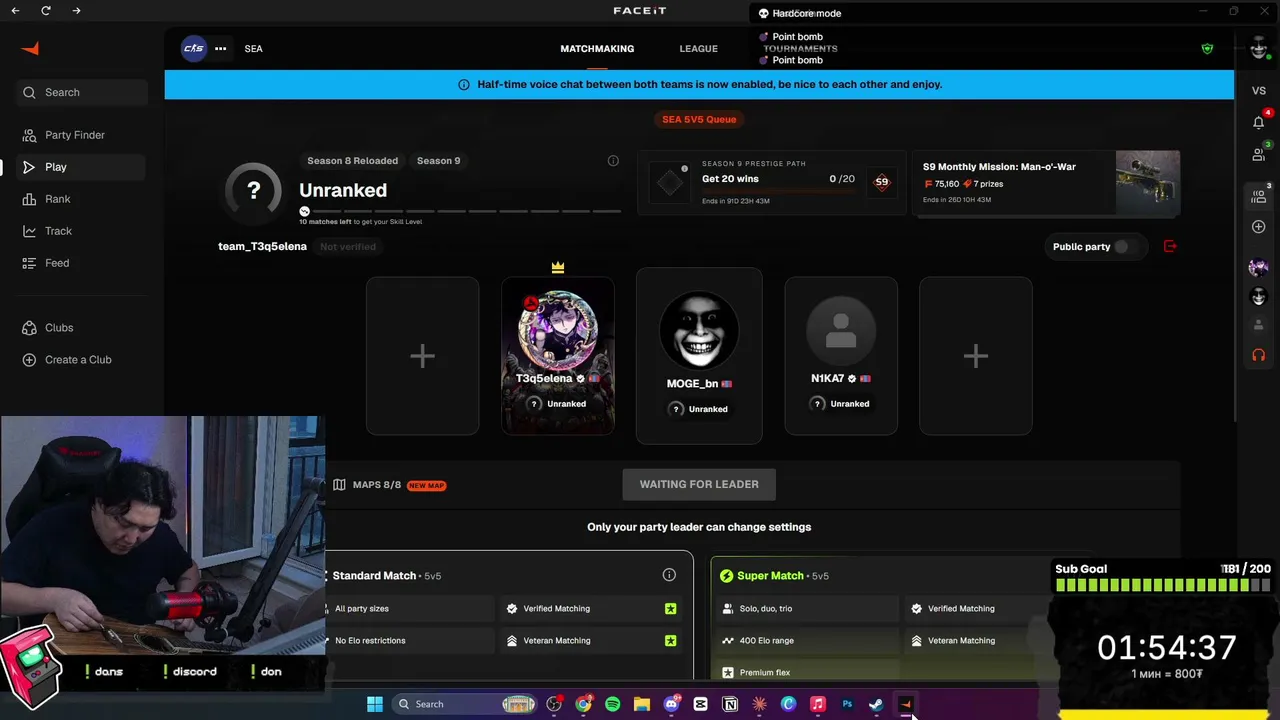Click the unranked skill level progress bar

pos(460,211)
